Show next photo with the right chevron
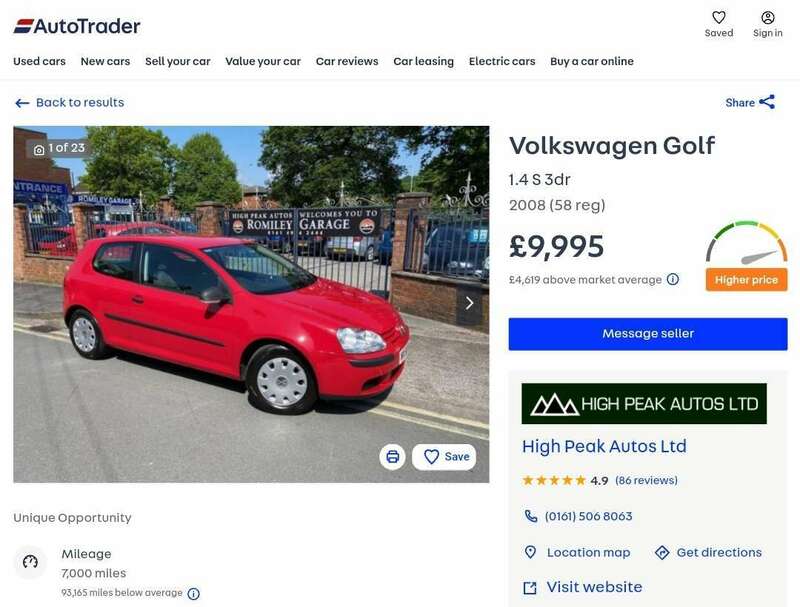The height and width of the screenshot is (607, 800). tap(469, 304)
